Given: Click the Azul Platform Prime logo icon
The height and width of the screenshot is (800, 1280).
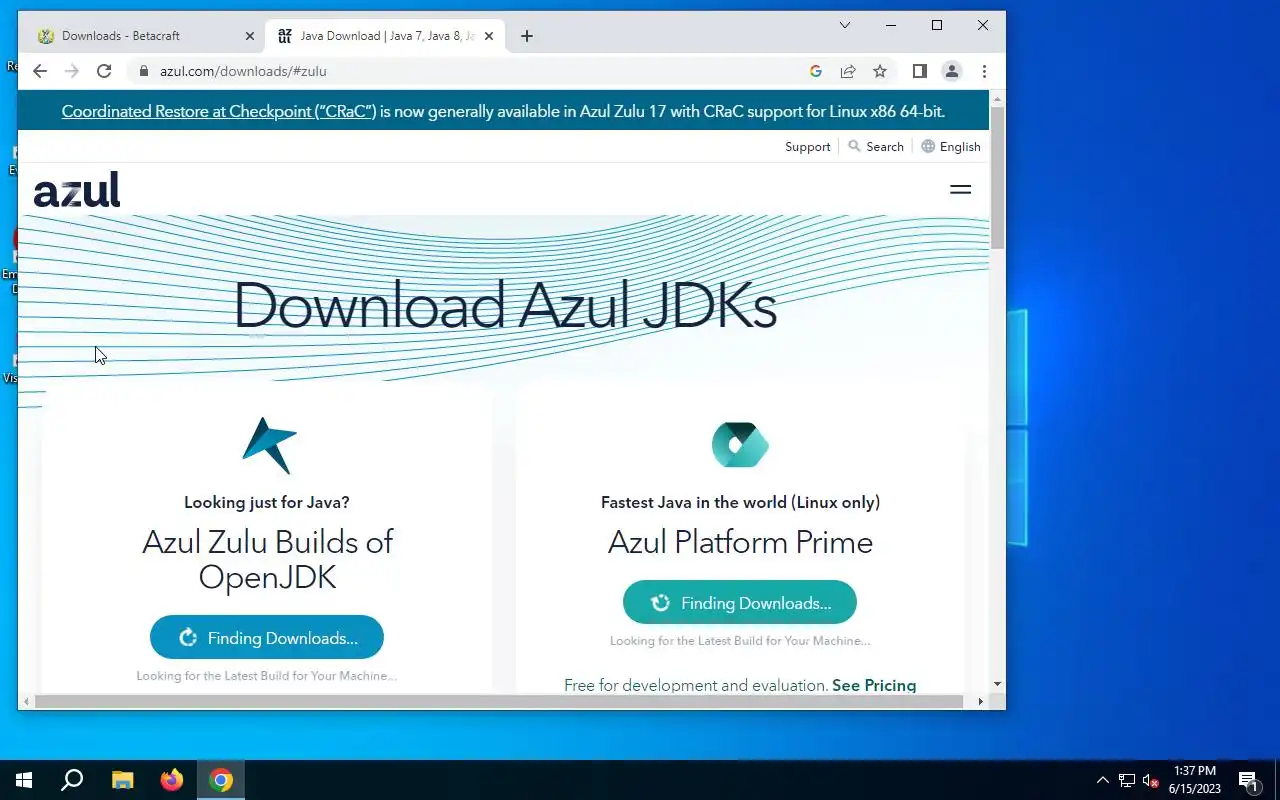Looking at the screenshot, I should click(740, 445).
